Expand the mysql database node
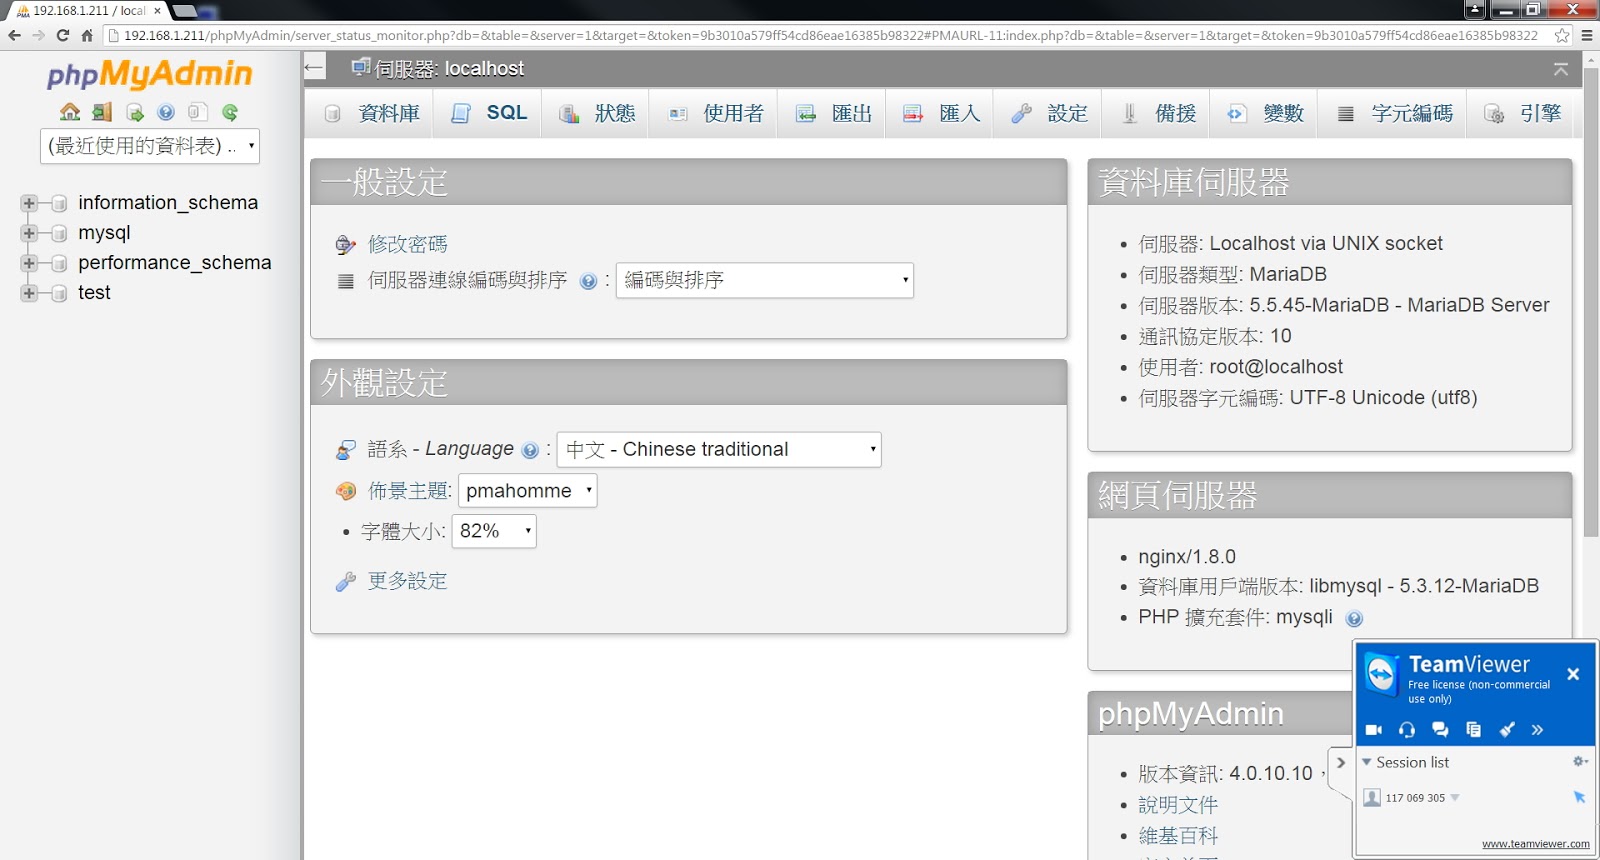This screenshot has width=1600, height=860. (x=29, y=233)
